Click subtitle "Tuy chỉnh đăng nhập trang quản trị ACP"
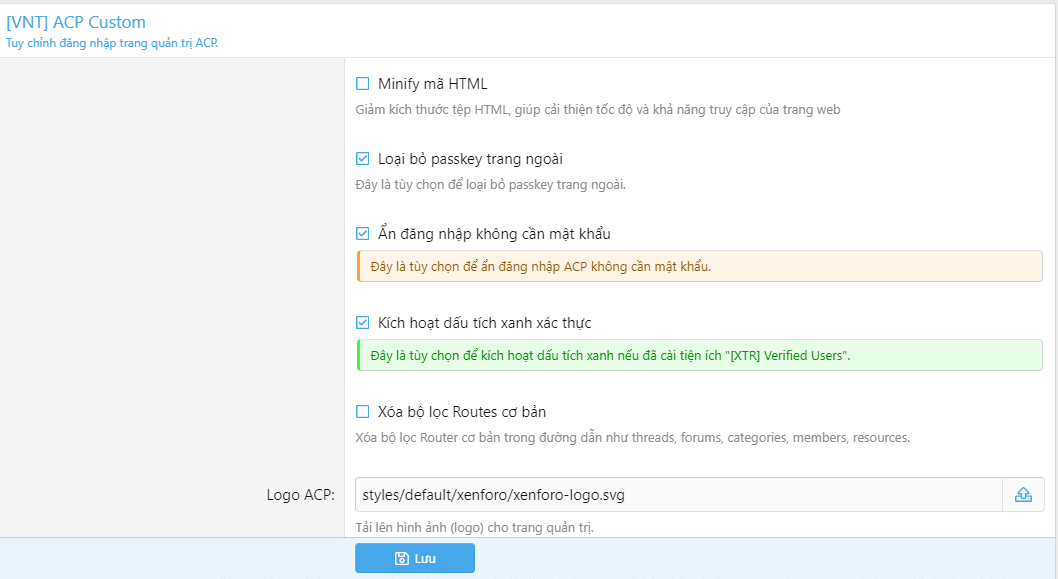The width and height of the screenshot is (1058, 579). 112,43
